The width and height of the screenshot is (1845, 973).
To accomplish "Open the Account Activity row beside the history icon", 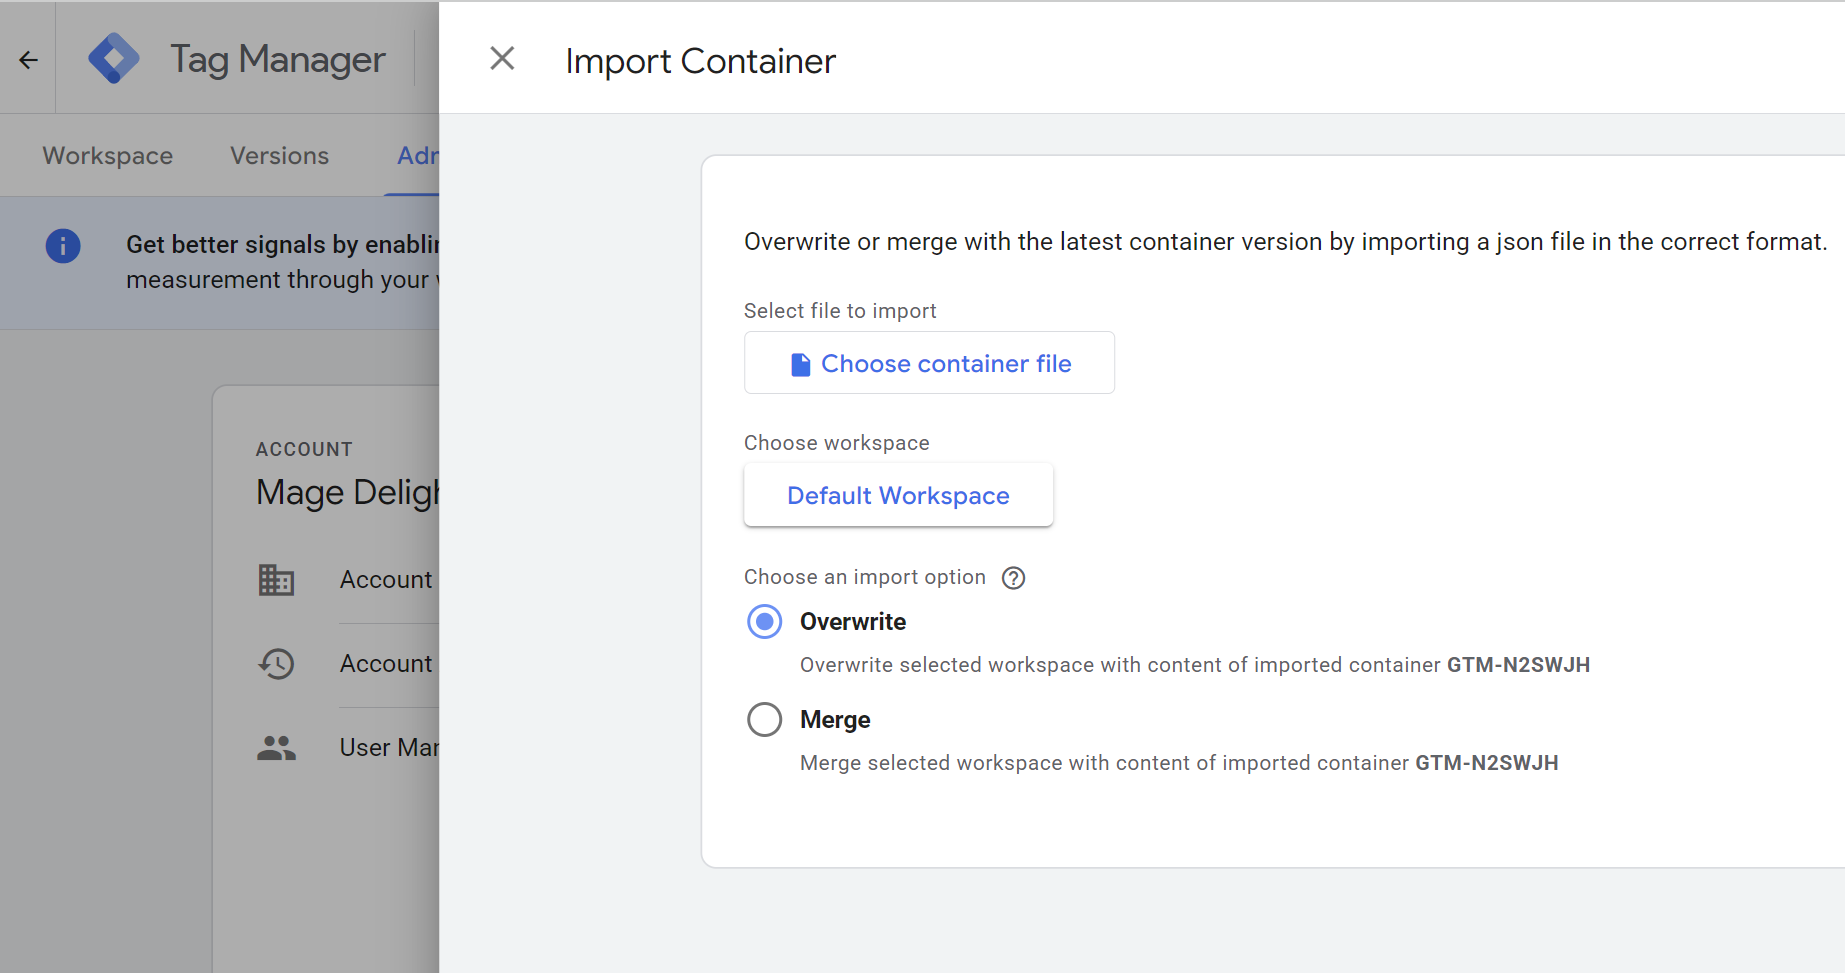I will tap(386, 664).
